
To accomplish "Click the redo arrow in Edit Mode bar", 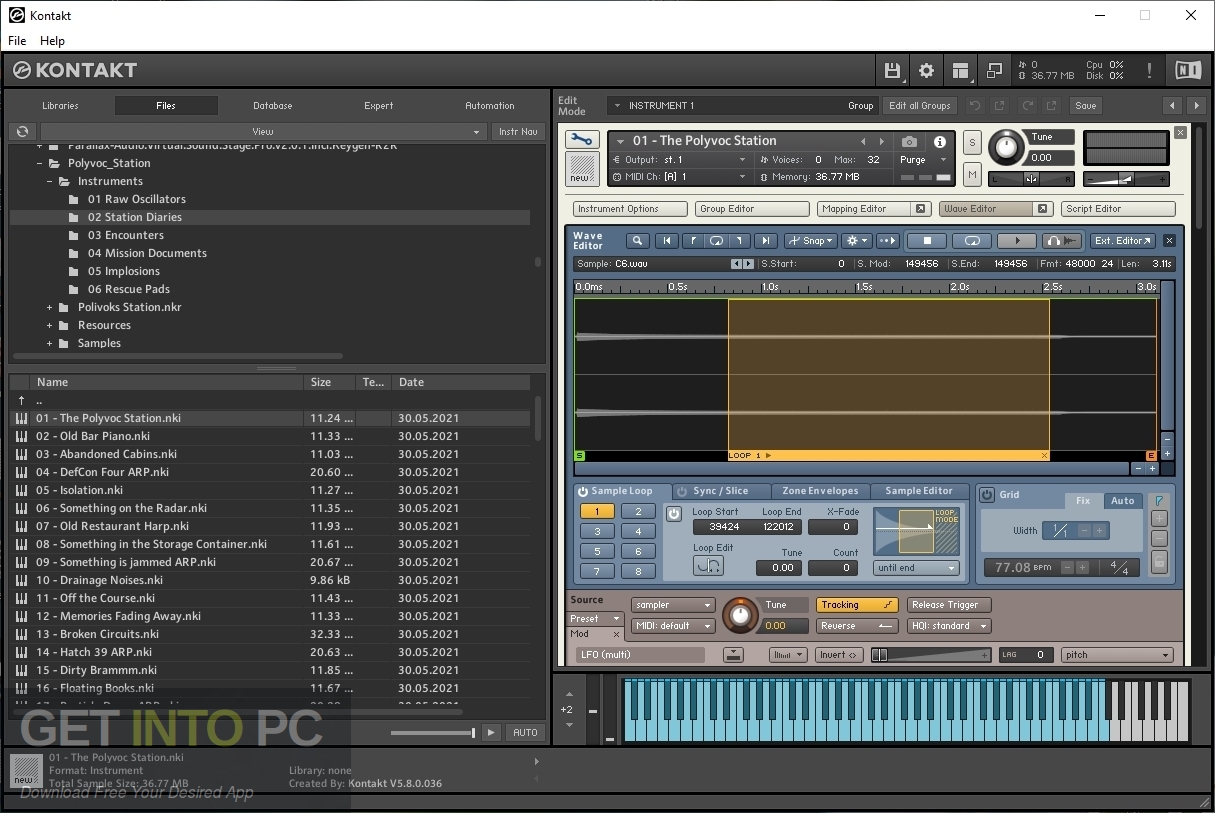I will [1026, 105].
